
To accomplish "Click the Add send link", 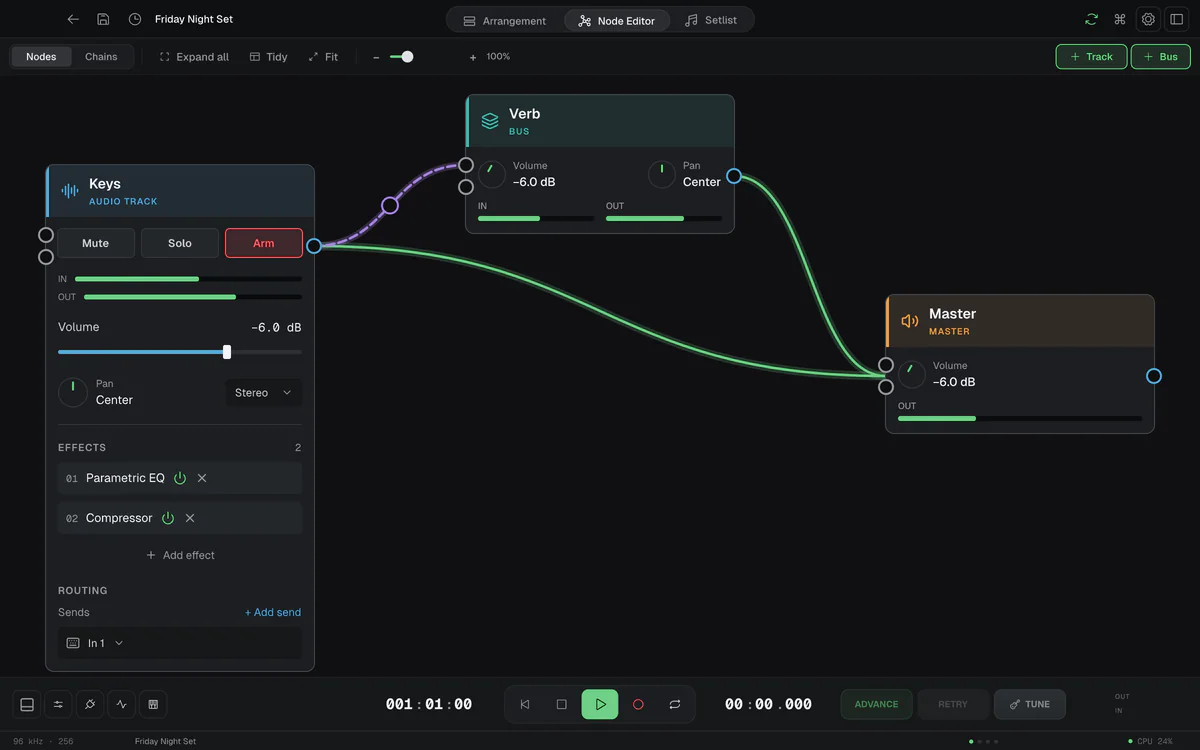I will pyautogui.click(x=273, y=612).
